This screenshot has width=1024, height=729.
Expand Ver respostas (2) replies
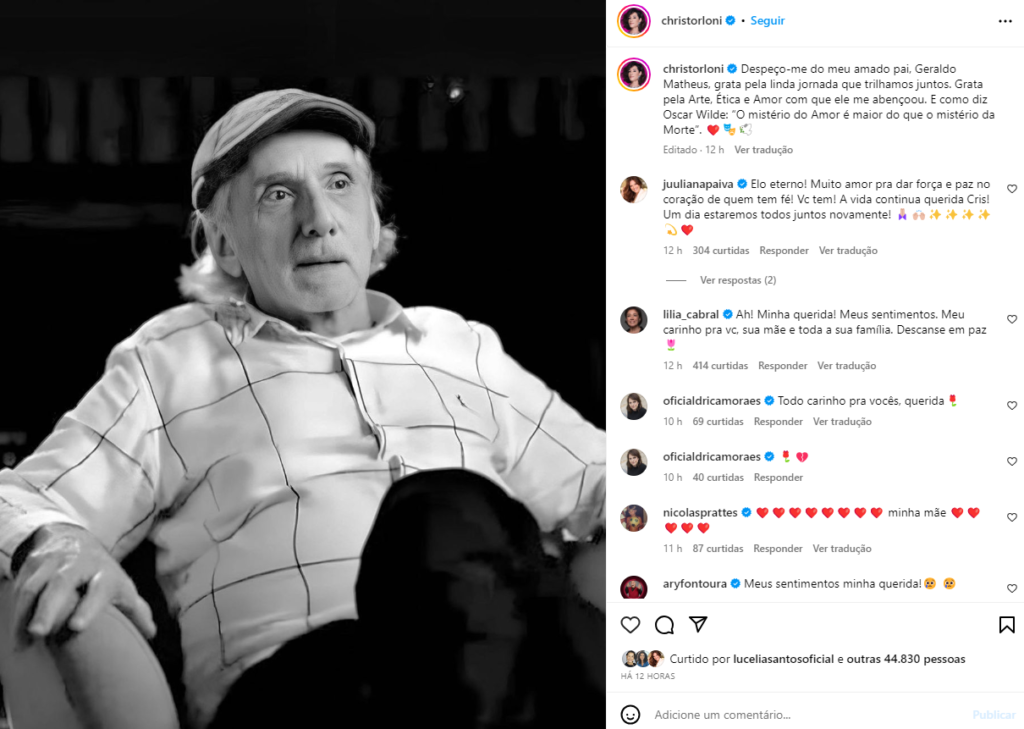[x=738, y=280]
